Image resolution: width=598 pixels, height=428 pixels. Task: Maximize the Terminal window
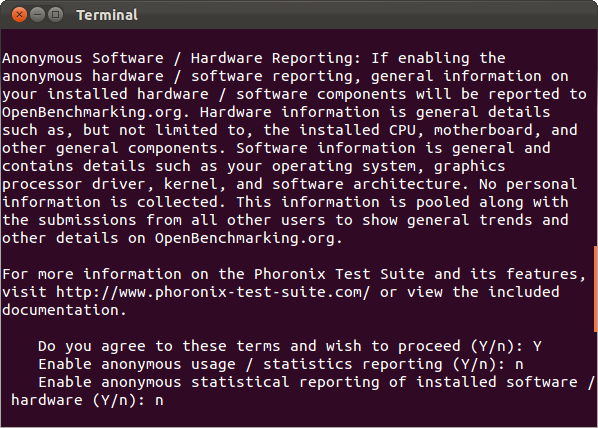(56, 15)
